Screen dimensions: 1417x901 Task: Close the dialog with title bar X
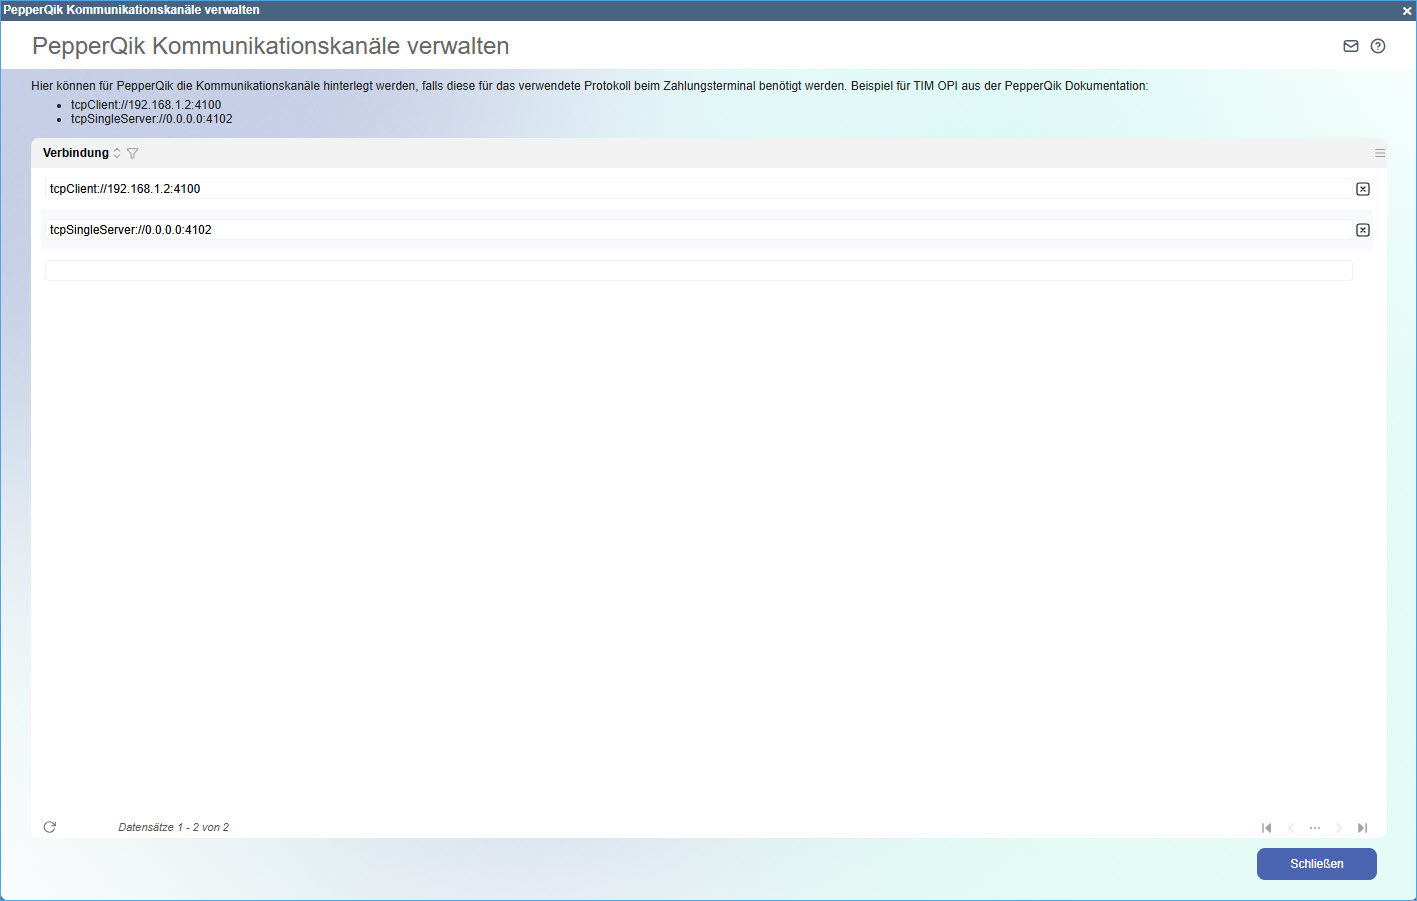coord(1407,10)
